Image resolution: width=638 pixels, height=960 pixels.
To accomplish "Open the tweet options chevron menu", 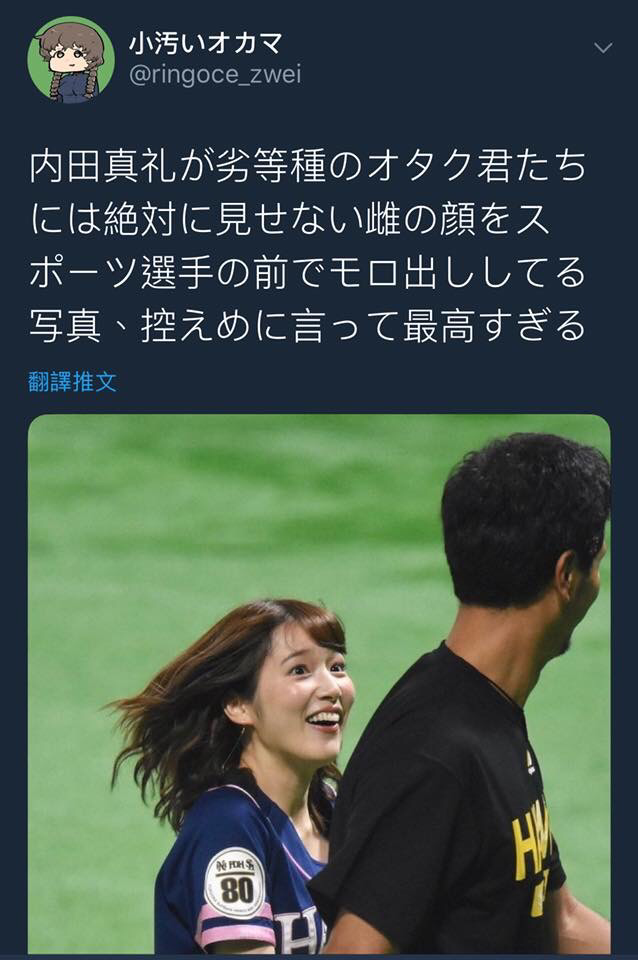I will click(603, 48).
